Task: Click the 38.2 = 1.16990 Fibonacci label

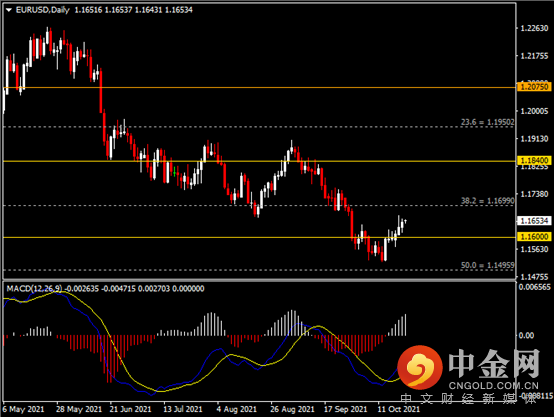Action: (487, 201)
